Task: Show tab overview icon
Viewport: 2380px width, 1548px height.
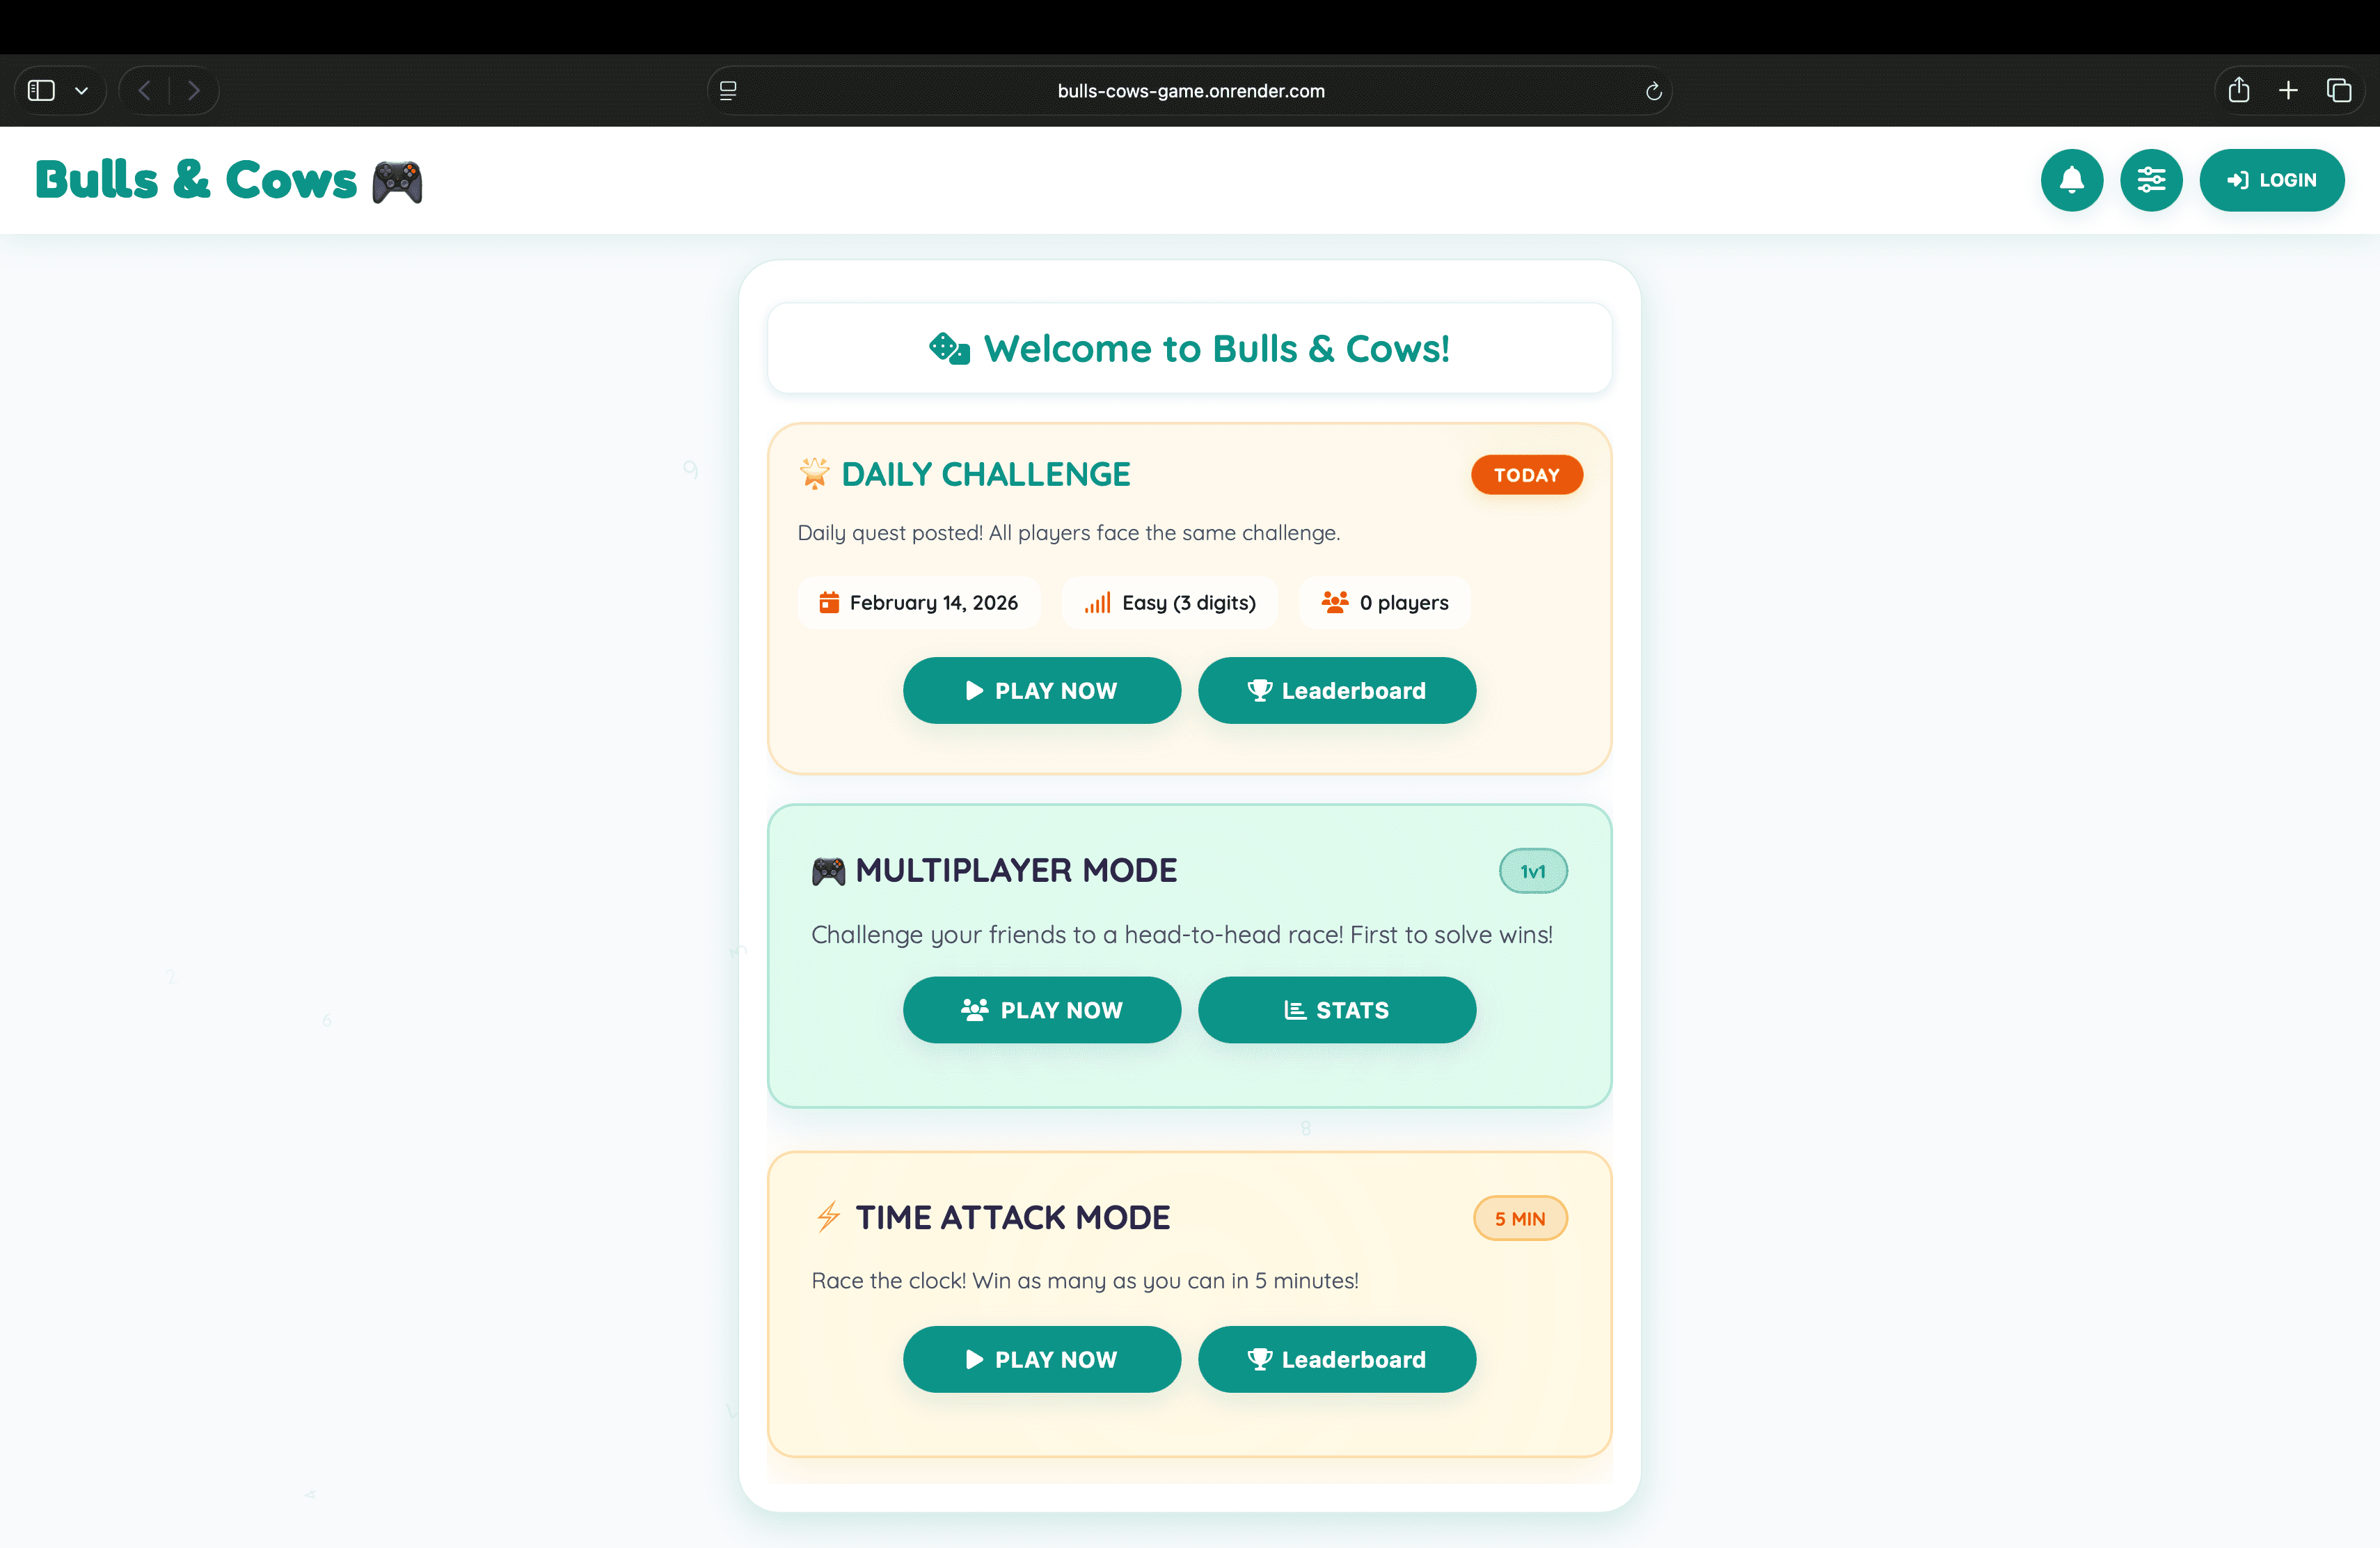Action: [x=2338, y=91]
